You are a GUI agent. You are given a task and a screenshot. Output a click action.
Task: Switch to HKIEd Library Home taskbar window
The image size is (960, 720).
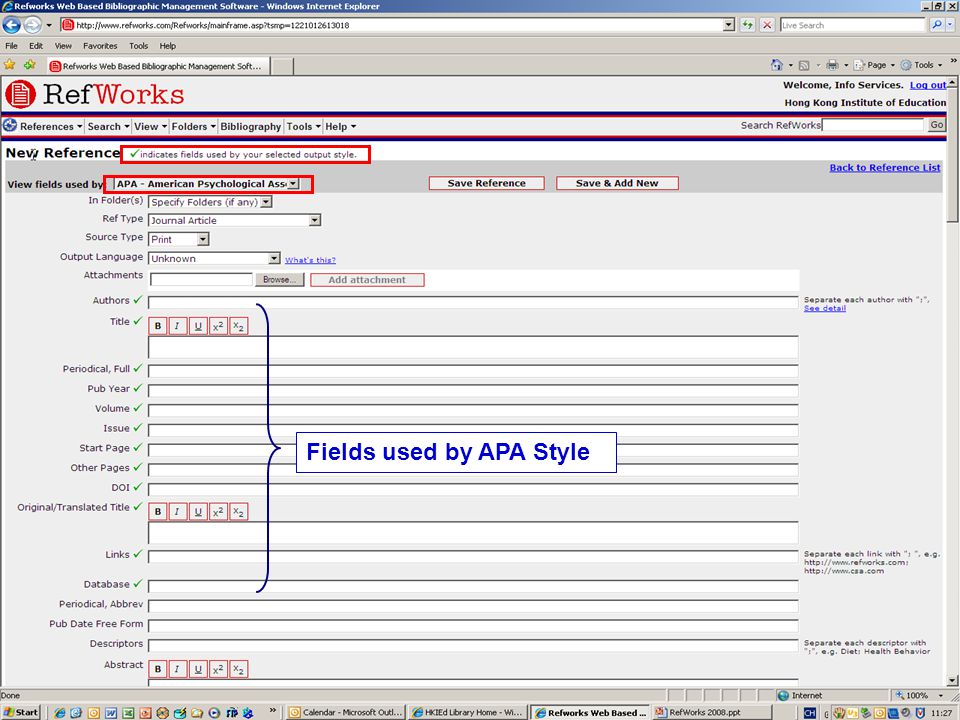[x=468, y=712]
